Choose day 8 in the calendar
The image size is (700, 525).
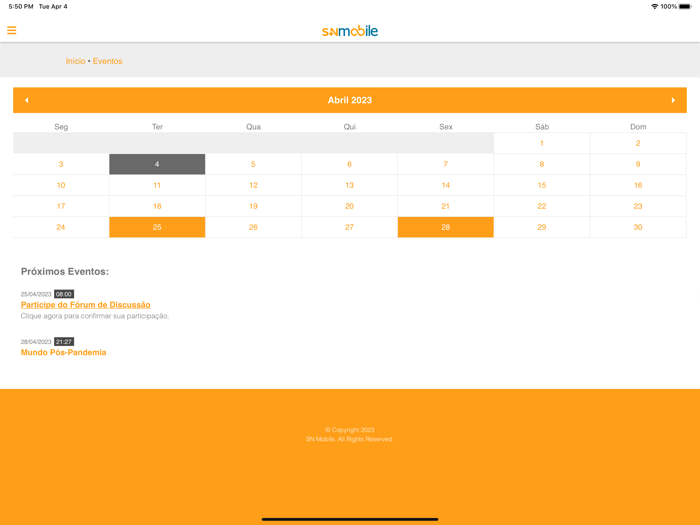(542, 164)
